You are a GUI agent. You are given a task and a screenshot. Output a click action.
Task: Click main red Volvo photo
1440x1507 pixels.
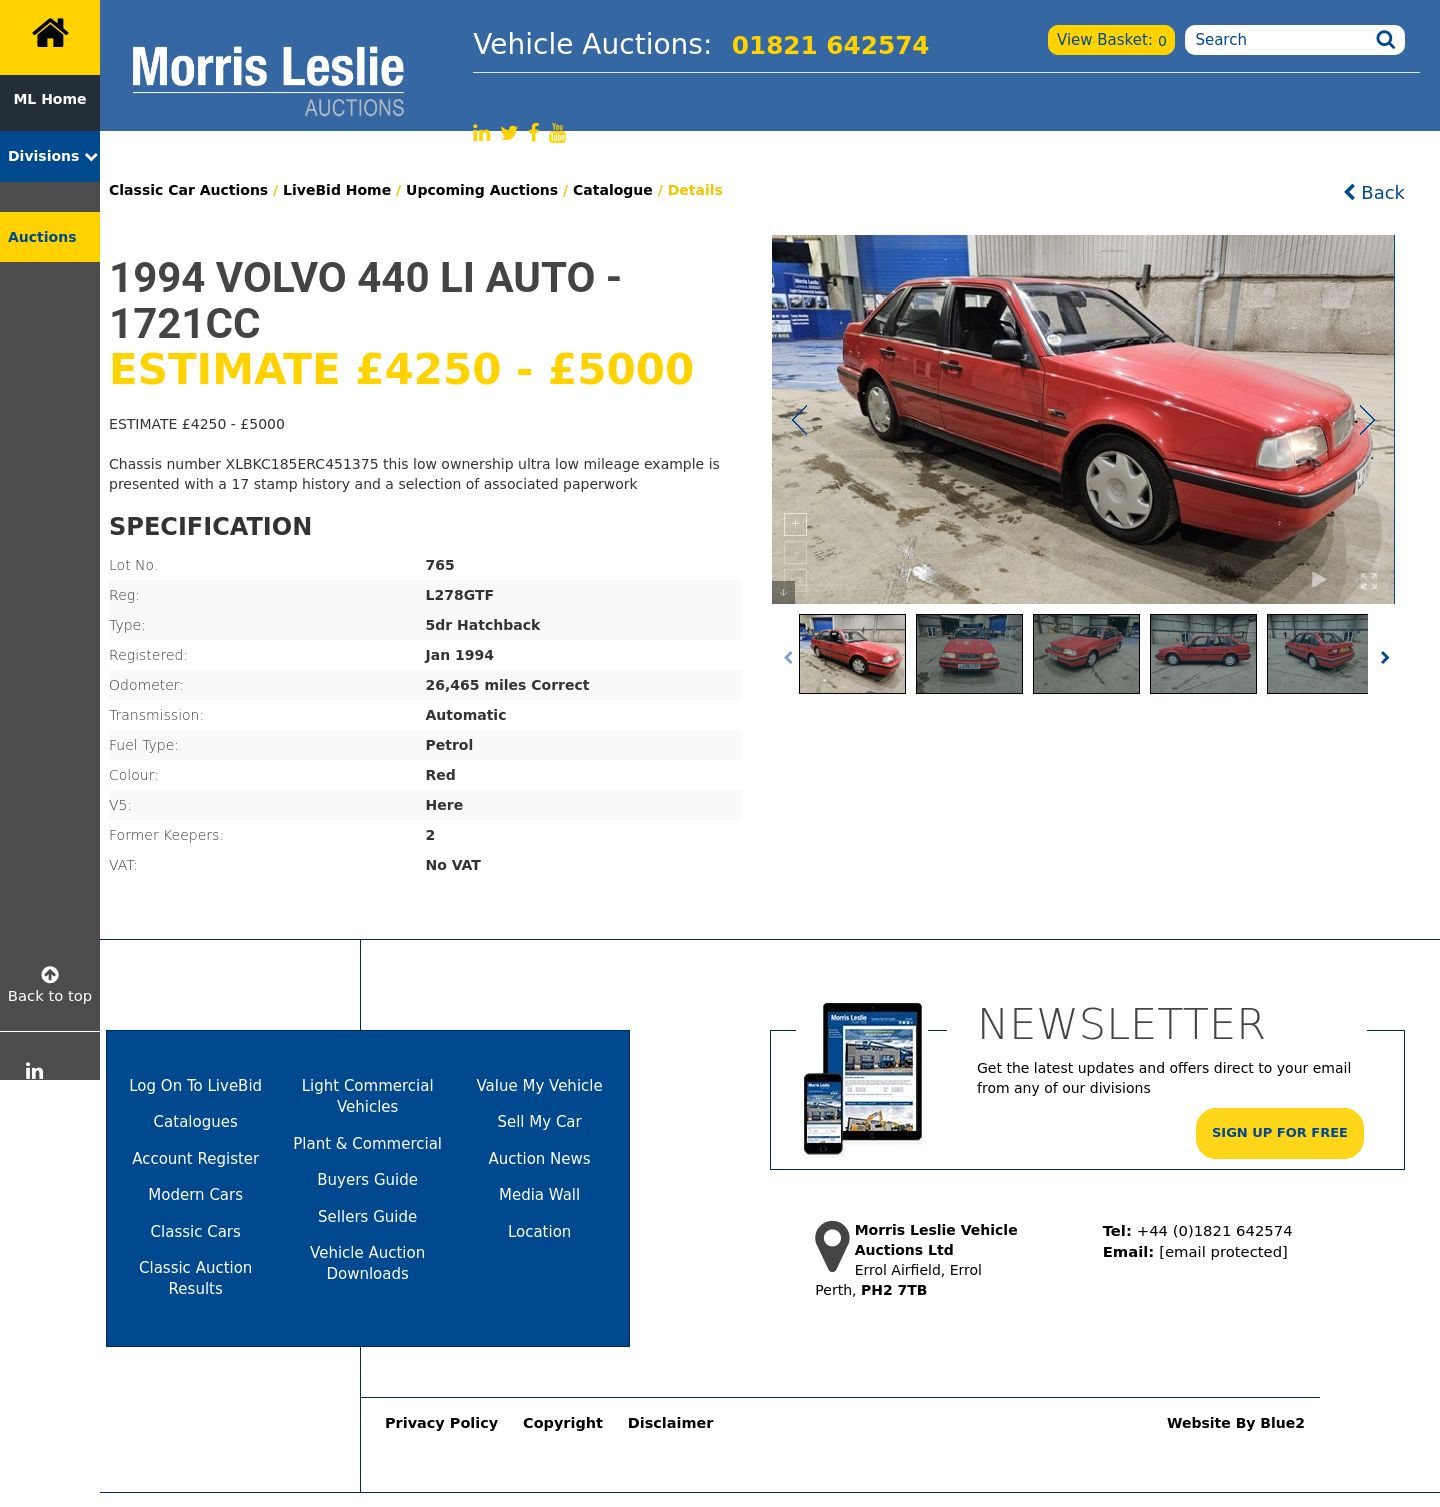(1083, 419)
